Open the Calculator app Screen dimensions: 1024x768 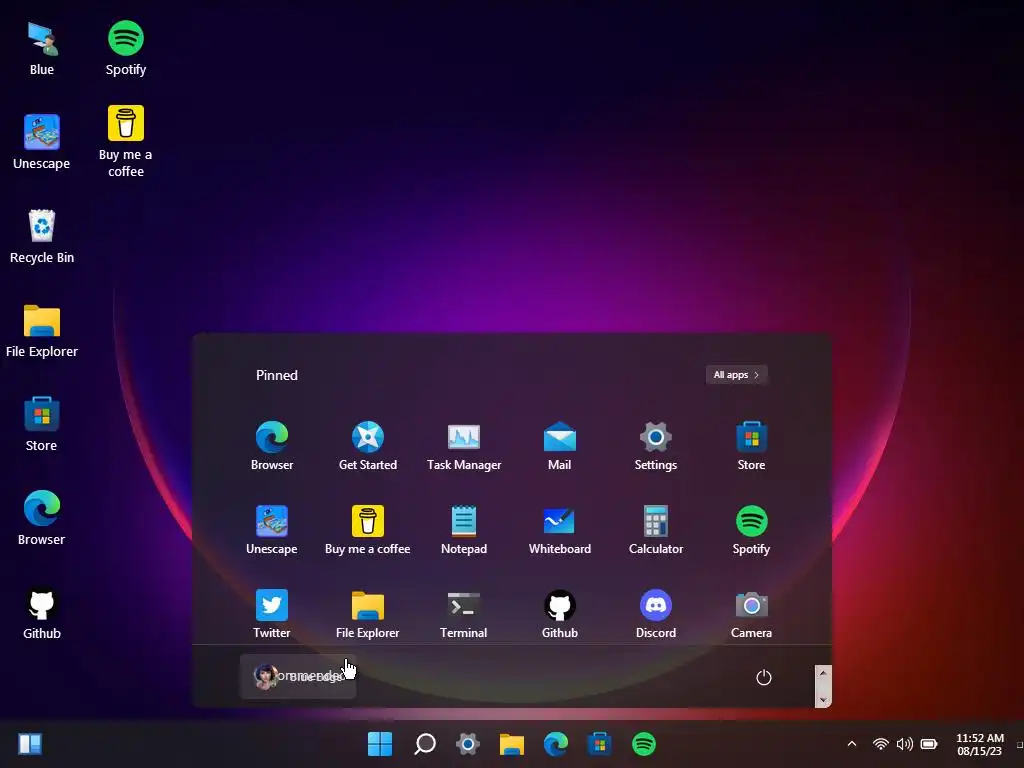[656, 530]
